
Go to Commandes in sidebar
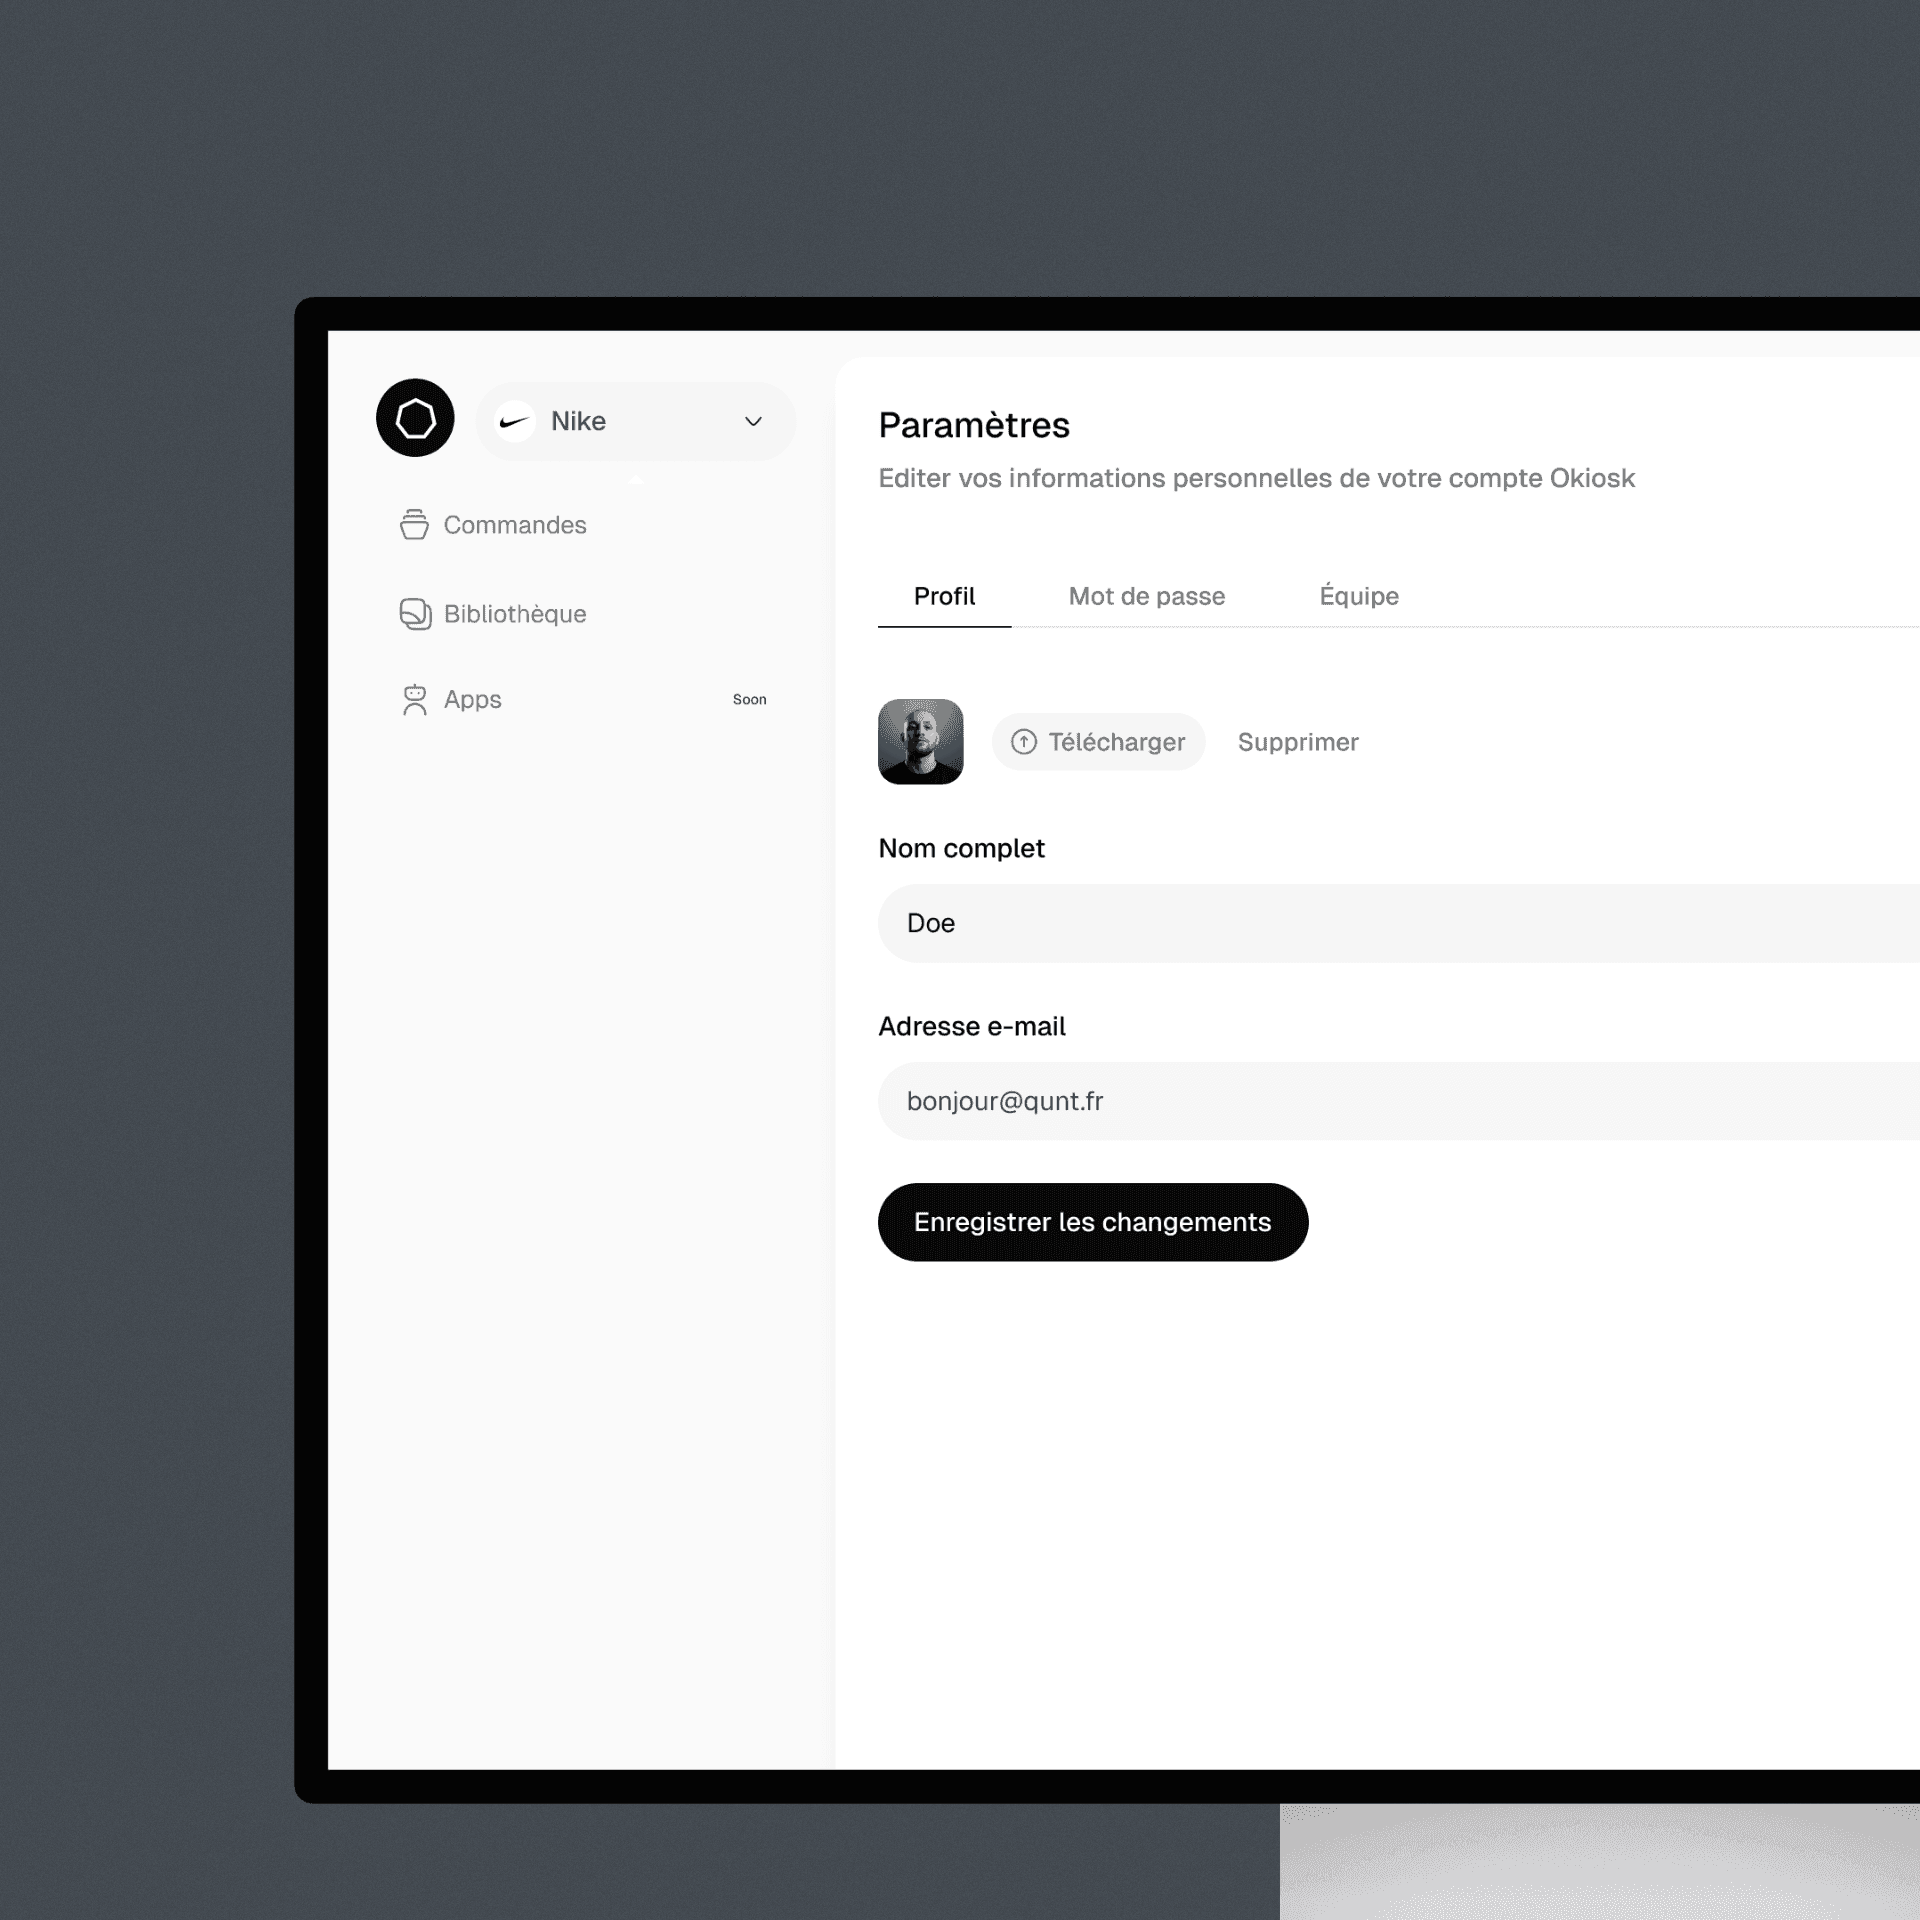514,525
